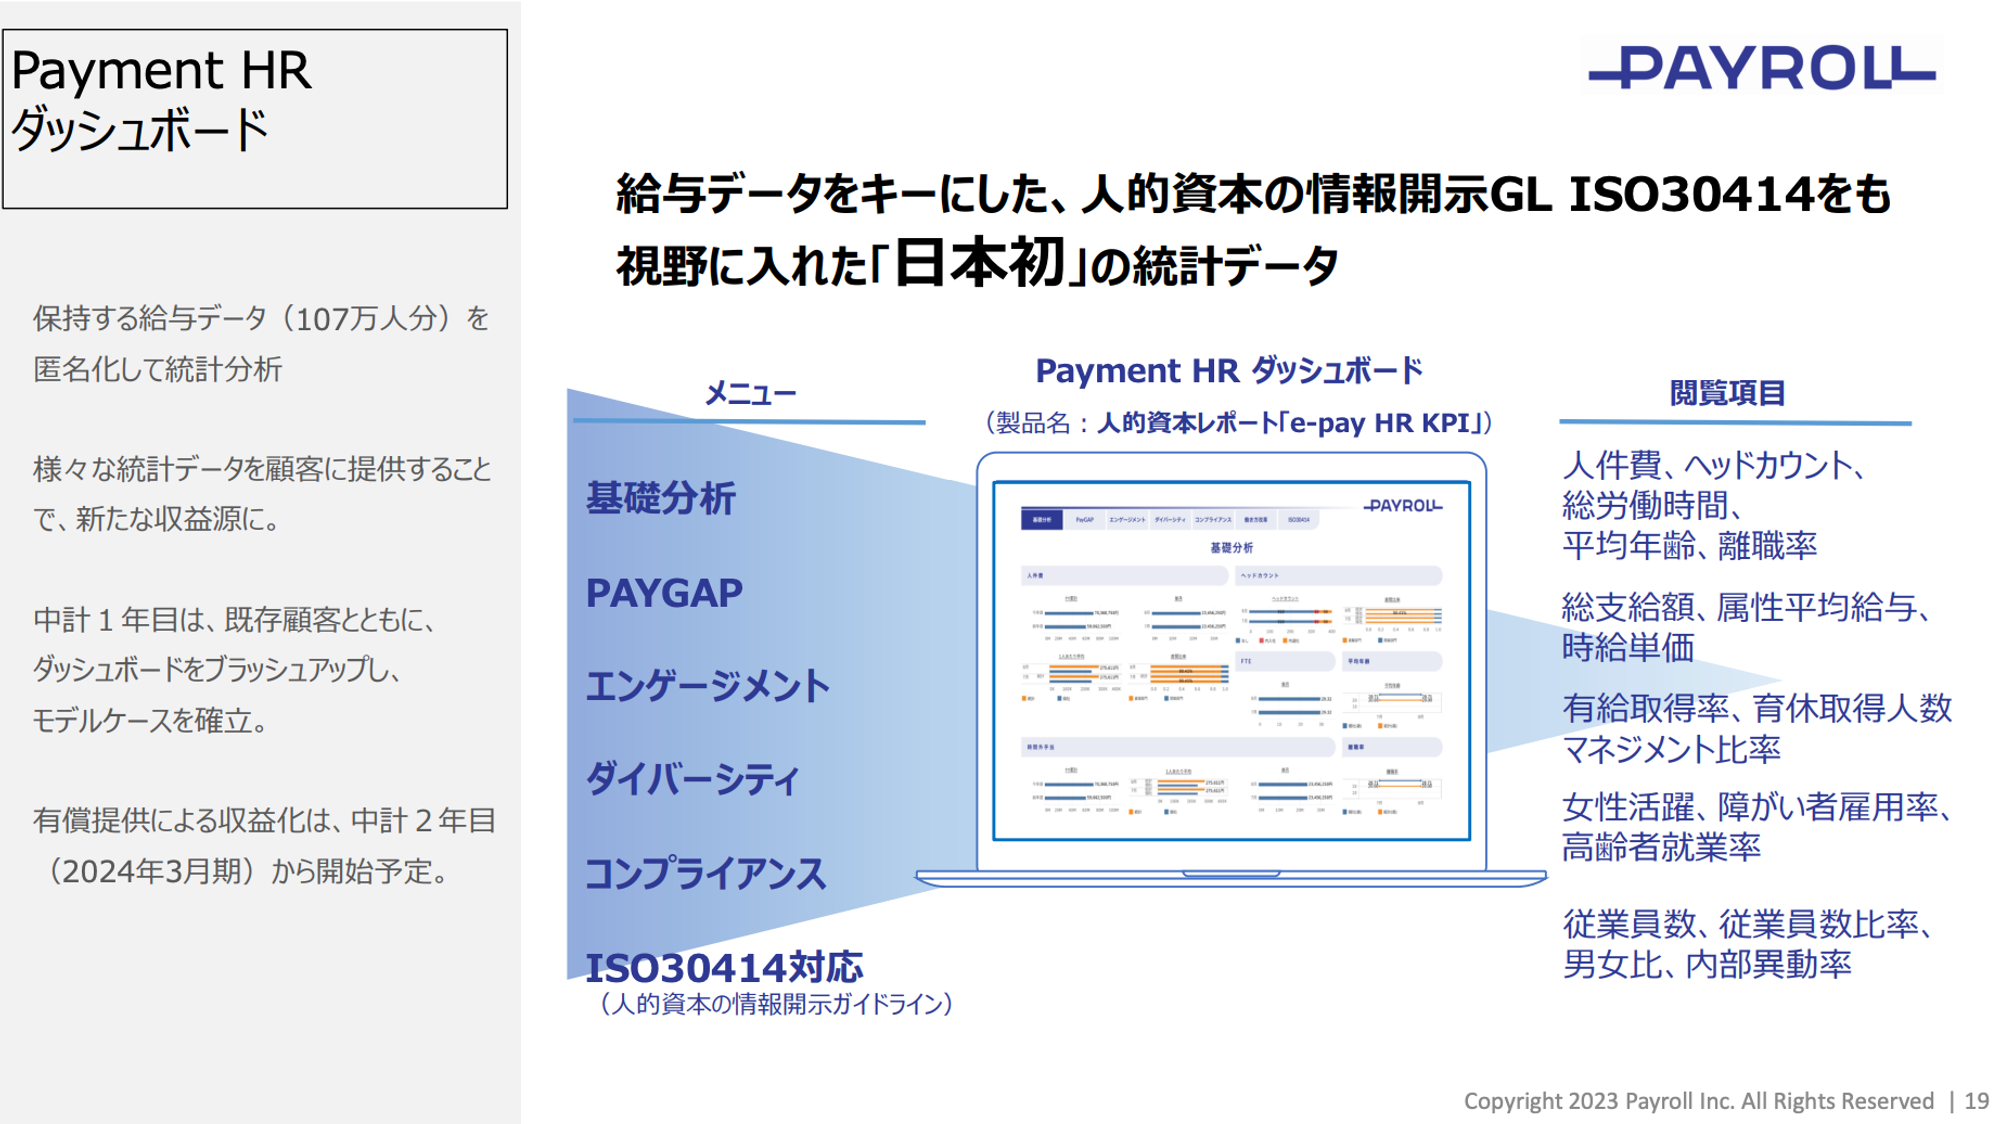Click the large 日本初 headline text
This screenshot has height=1124, width=2000.
(x=979, y=263)
